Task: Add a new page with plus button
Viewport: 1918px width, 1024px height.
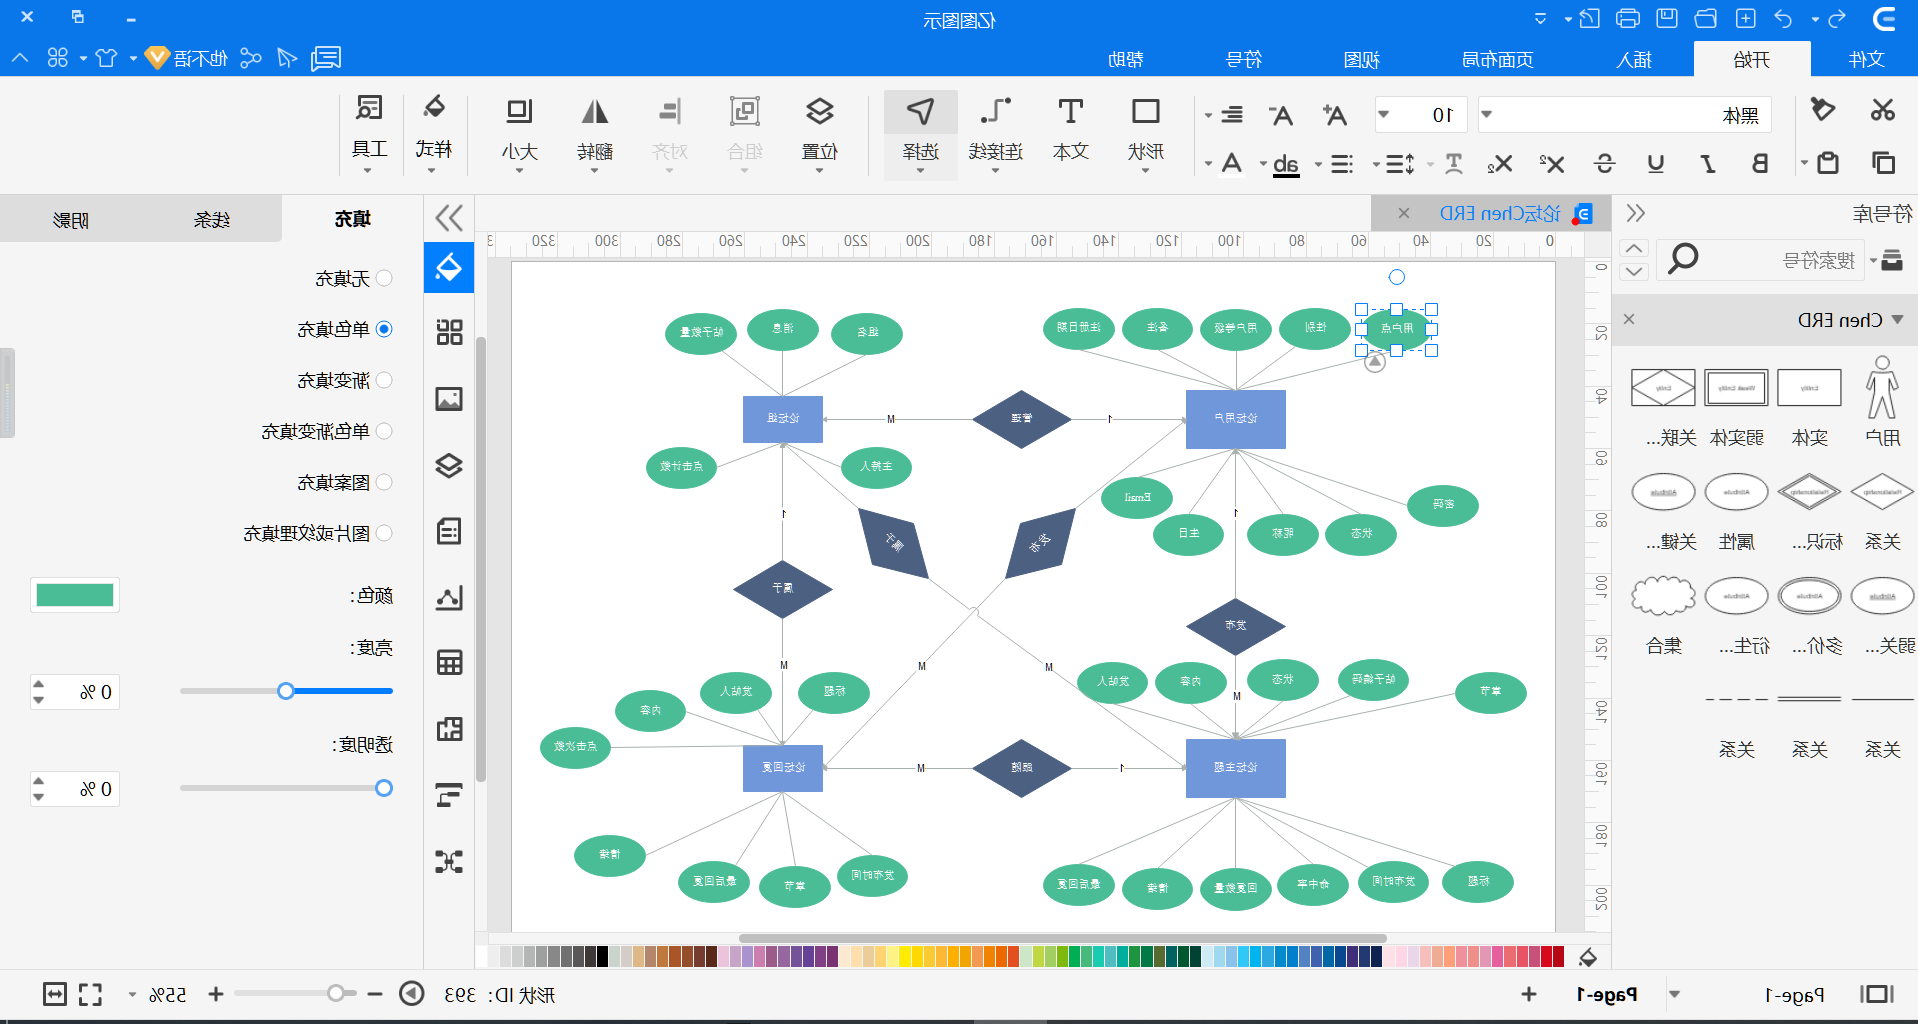Action: pos(1528,994)
